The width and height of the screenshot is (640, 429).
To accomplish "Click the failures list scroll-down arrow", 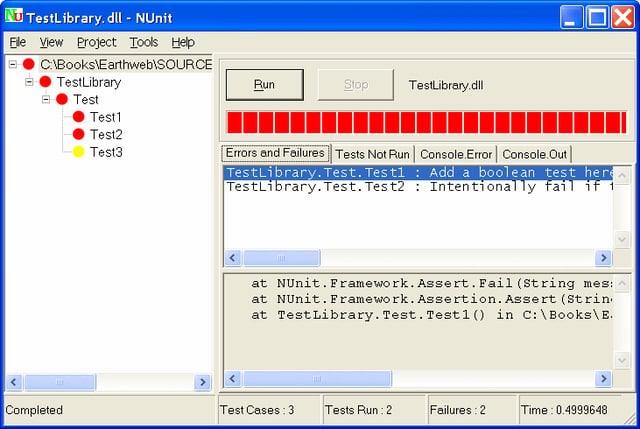I will [x=622, y=238].
